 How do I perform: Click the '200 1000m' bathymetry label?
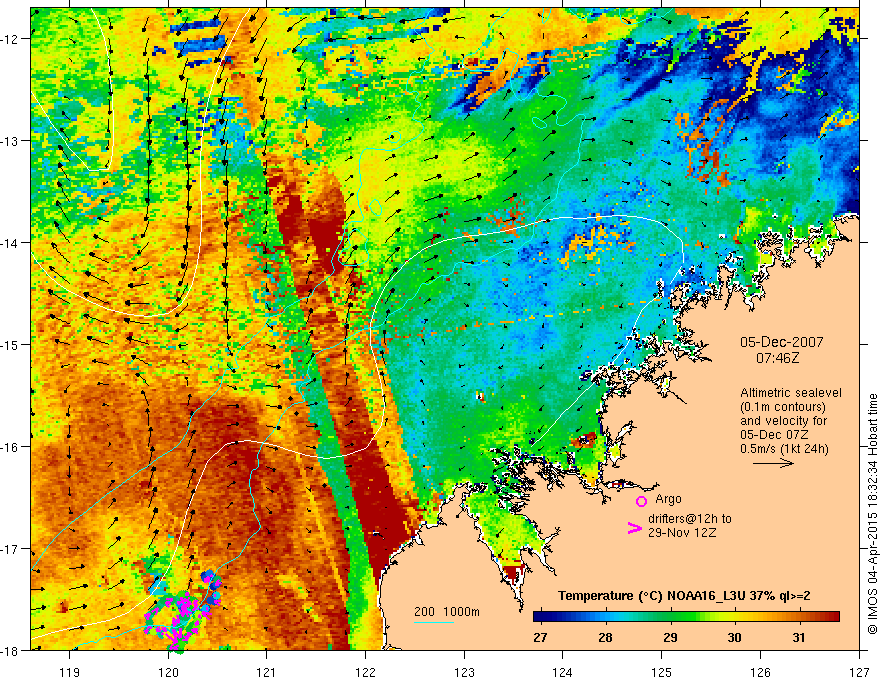(447, 612)
